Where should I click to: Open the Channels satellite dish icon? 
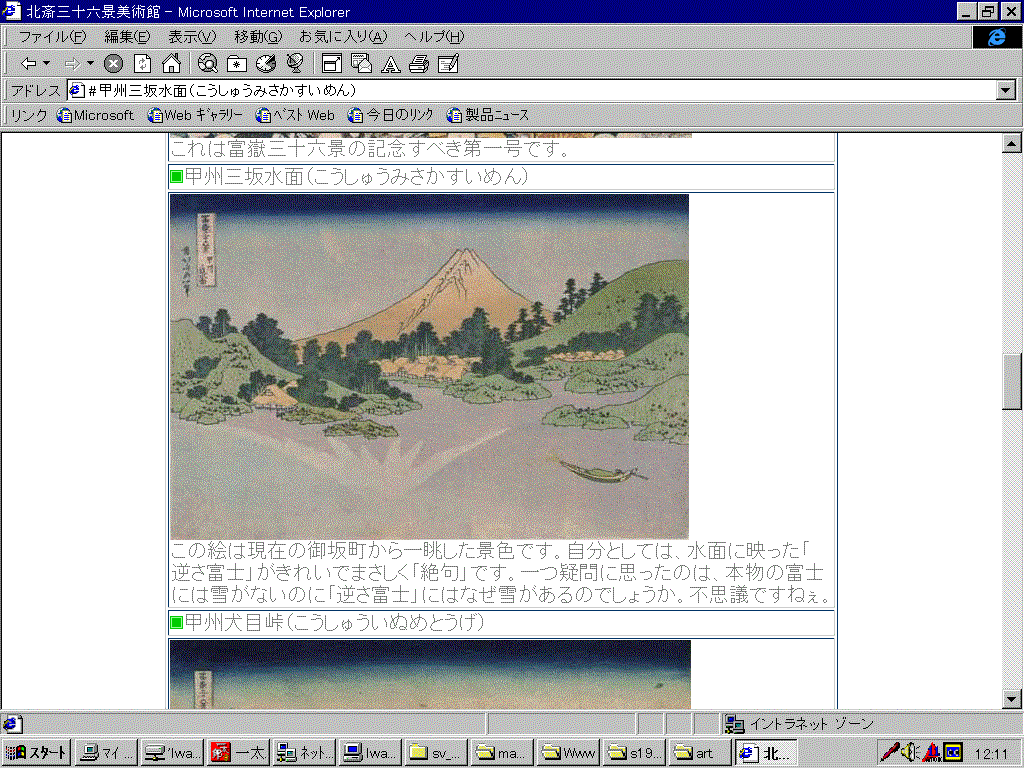[x=295, y=63]
